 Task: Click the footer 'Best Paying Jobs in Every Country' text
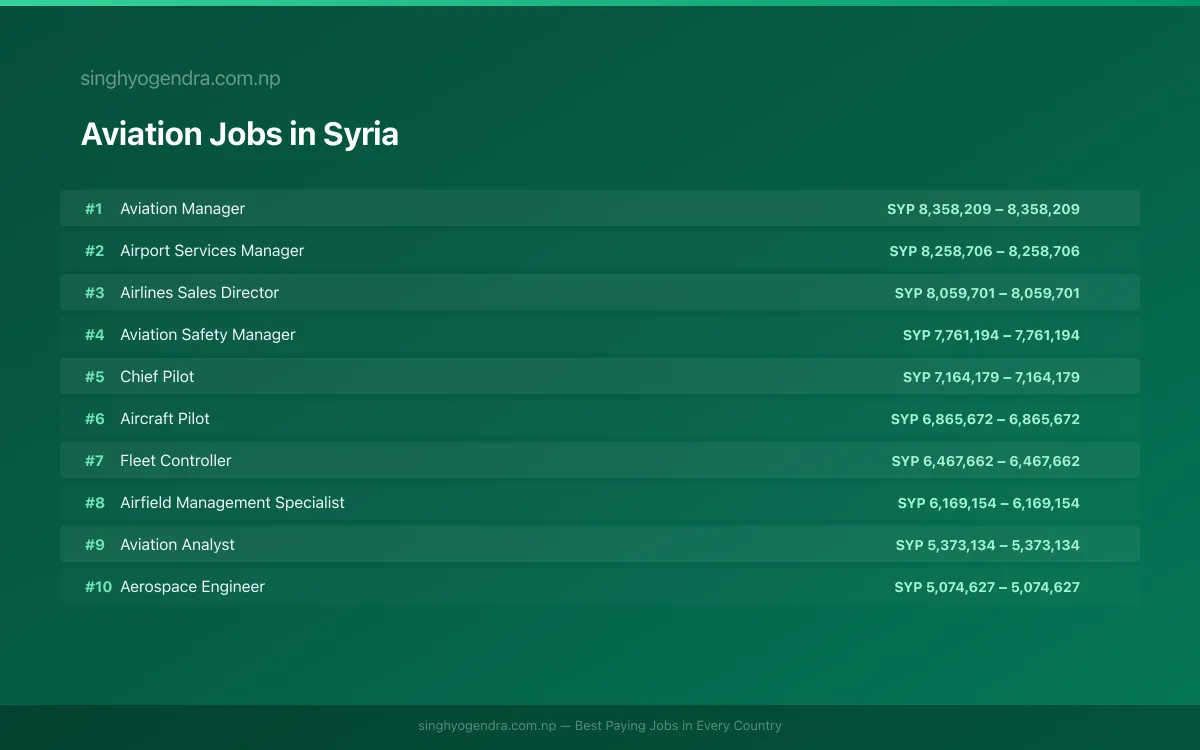[x=678, y=726]
